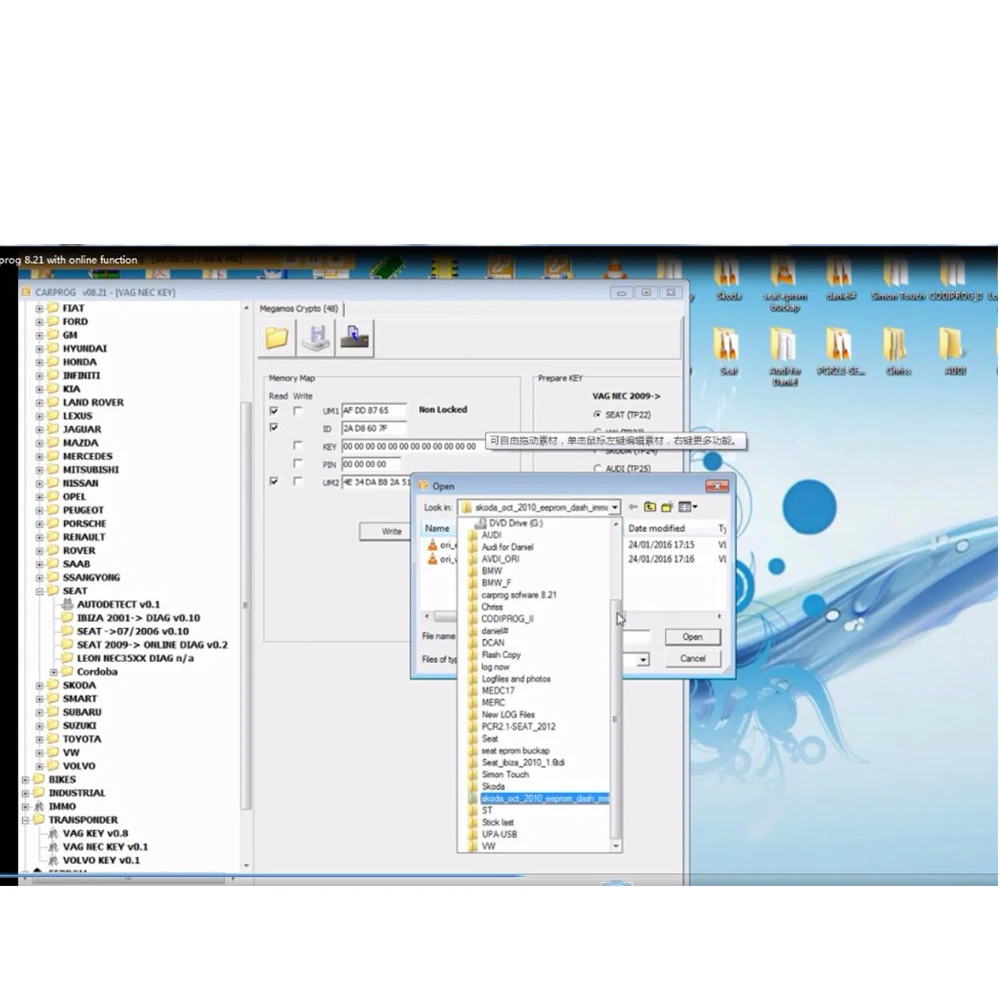This screenshot has height=1000, width=1000.
Task: Toggle the UM1 Write checkbox
Action: click(298, 411)
